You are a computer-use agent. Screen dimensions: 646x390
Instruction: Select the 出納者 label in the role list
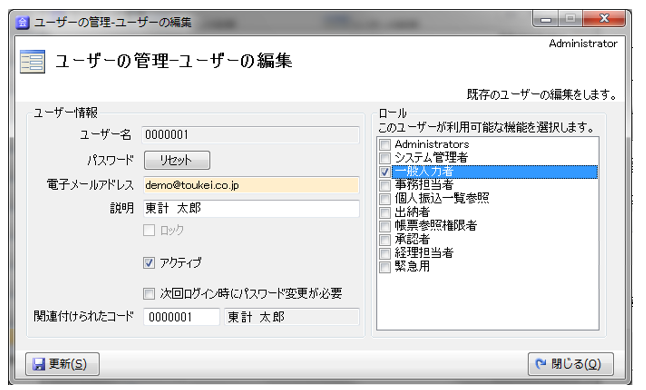coord(412,212)
